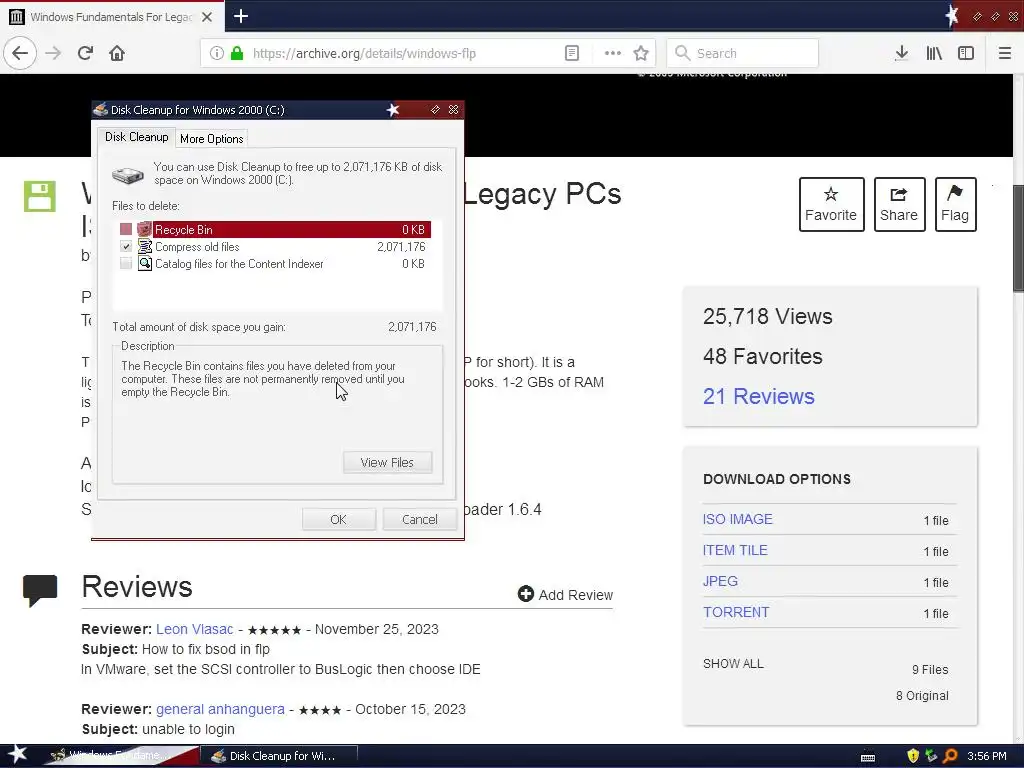Screen dimensions: 1024x768
Task: Open the ITEM TILE download link
Action: (735, 550)
